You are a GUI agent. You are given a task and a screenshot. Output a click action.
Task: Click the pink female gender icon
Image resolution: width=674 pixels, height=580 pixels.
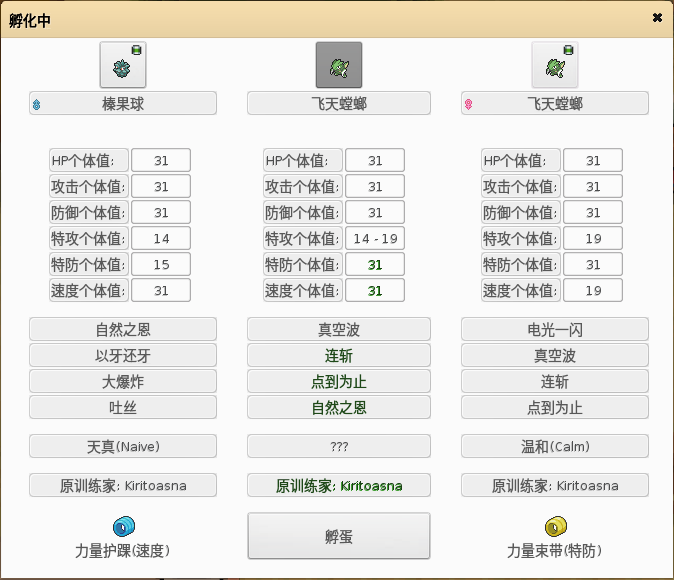pos(469,104)
